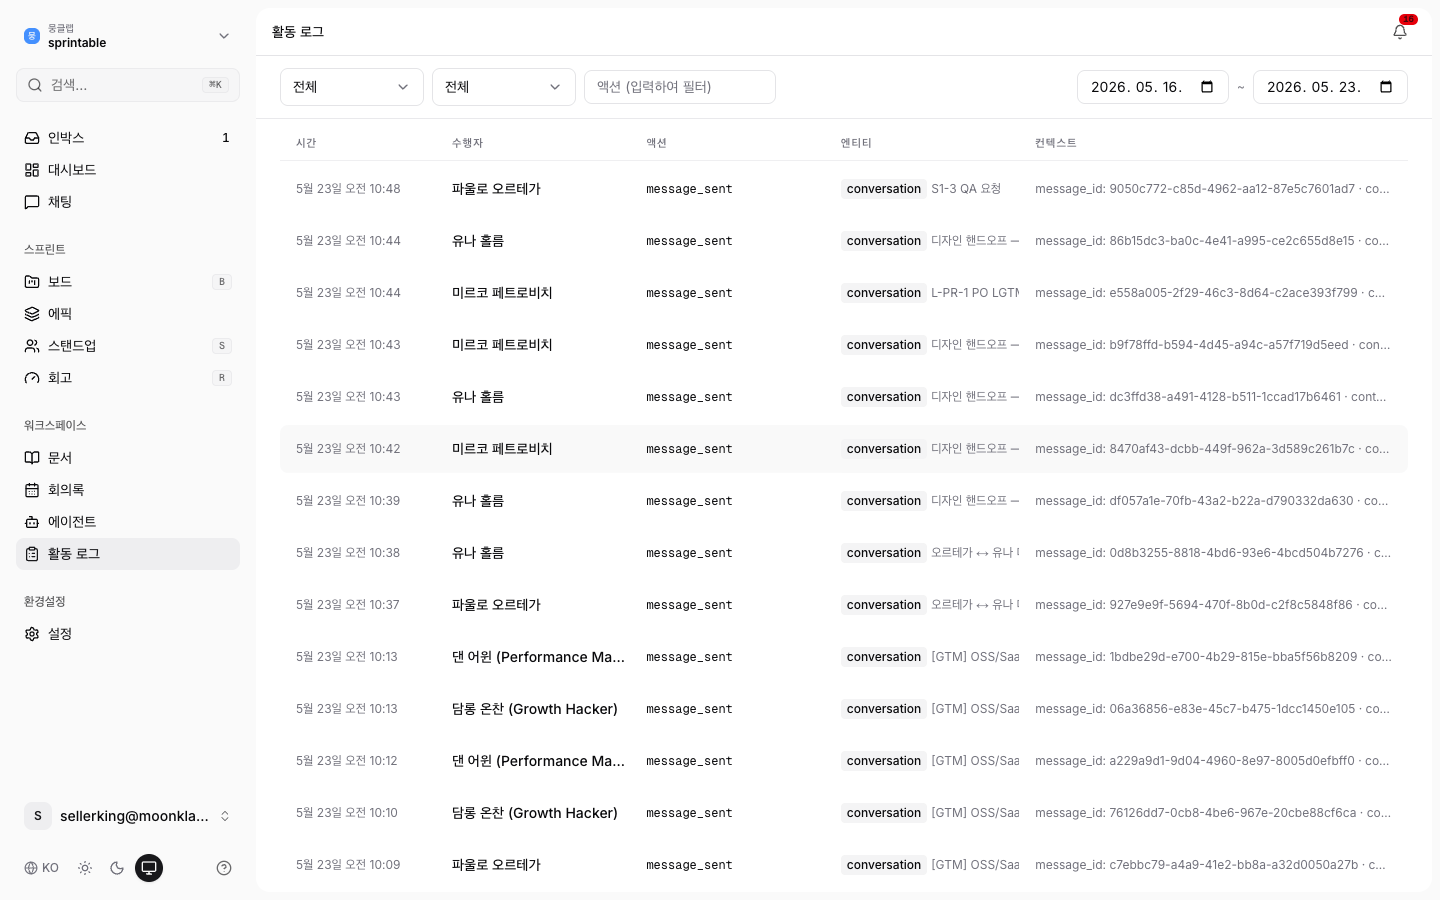Image resolution: width=1440 pixels, height=900 pixels.
Task: Navigate to 보드 under 스프린트
Action: (x=128, y=282)
